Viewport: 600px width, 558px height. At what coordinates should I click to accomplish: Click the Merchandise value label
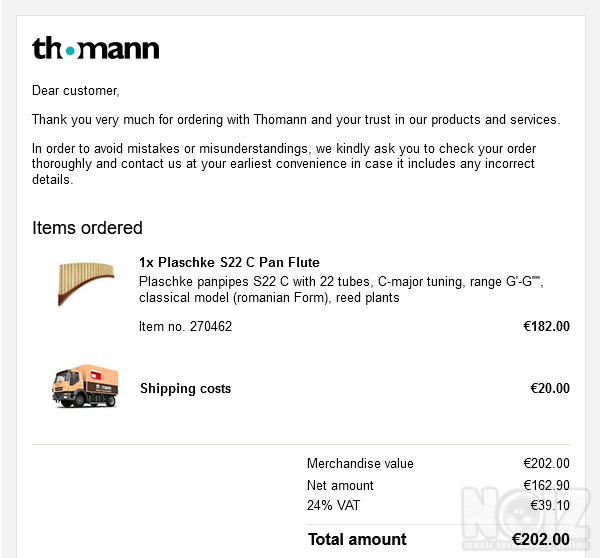click(x=360, y=463)
